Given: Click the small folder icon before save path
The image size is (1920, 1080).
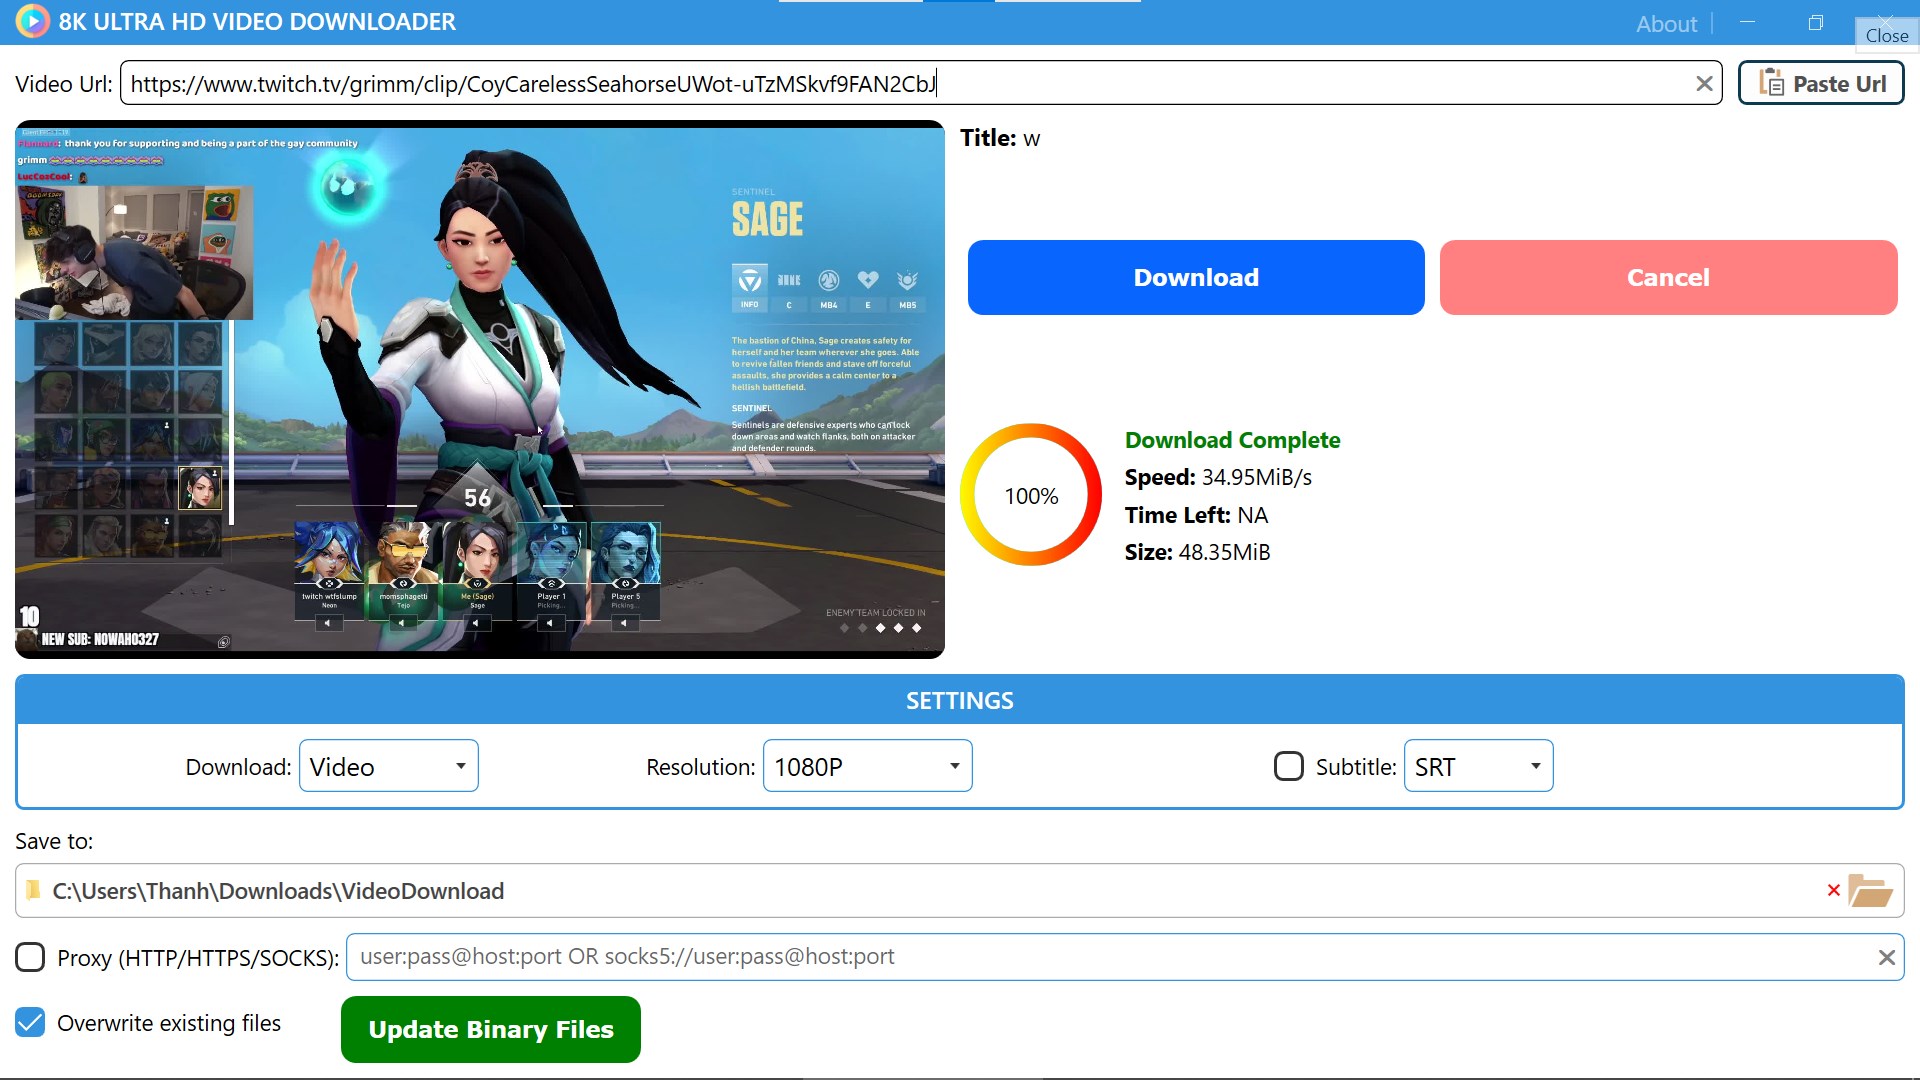Looking at the screenshot, I should tap(34, 890).
